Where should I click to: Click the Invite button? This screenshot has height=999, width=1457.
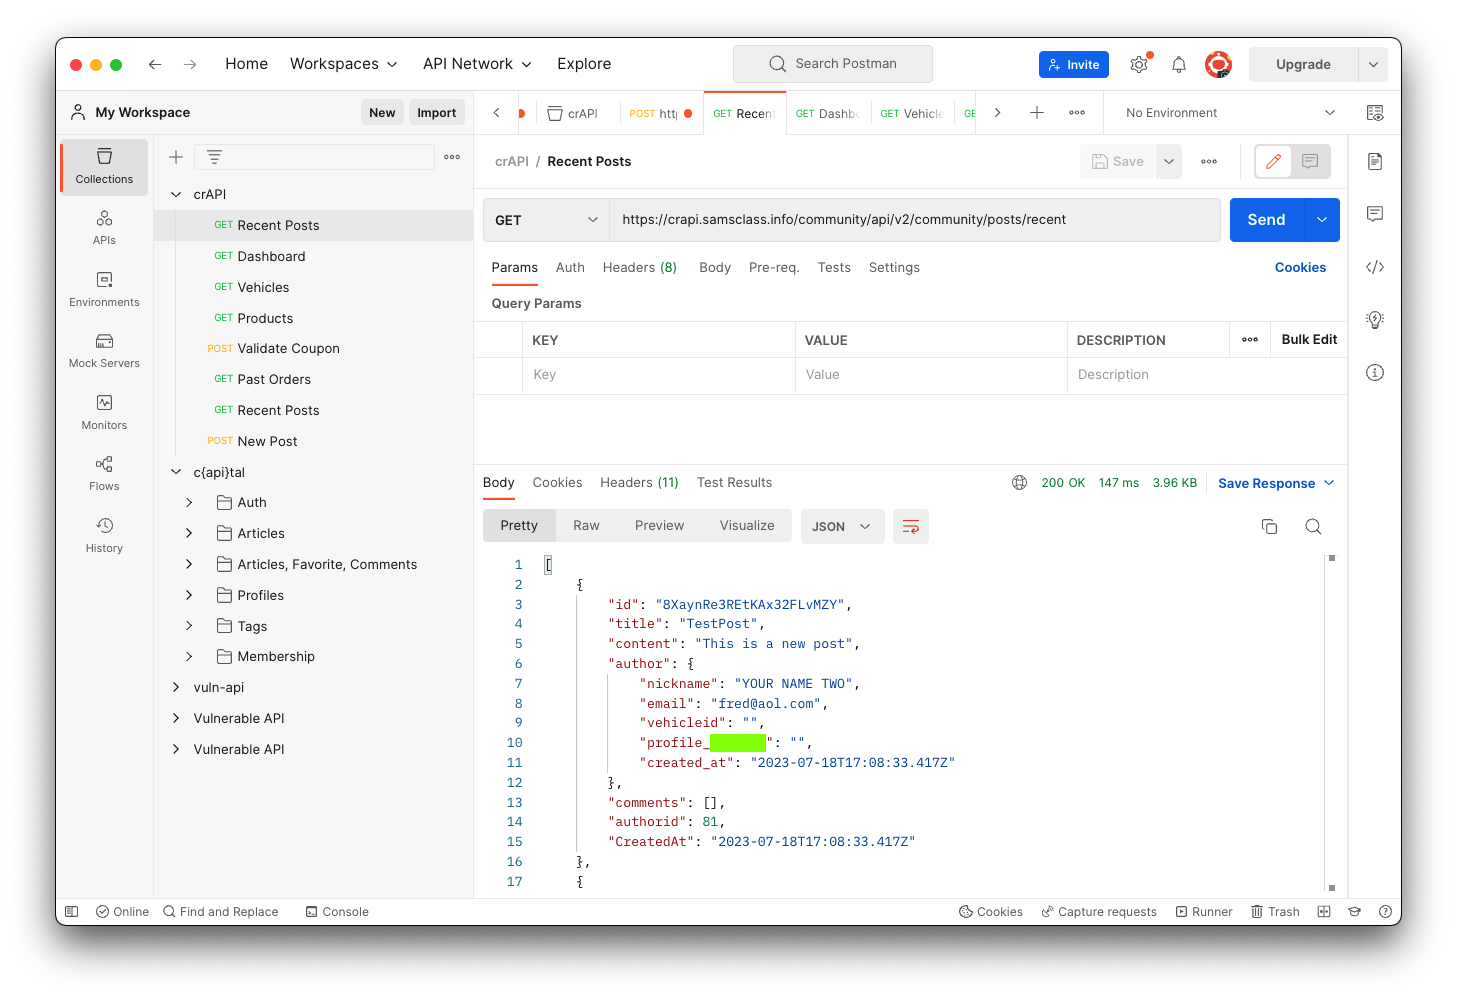(x=1074, y=64)
